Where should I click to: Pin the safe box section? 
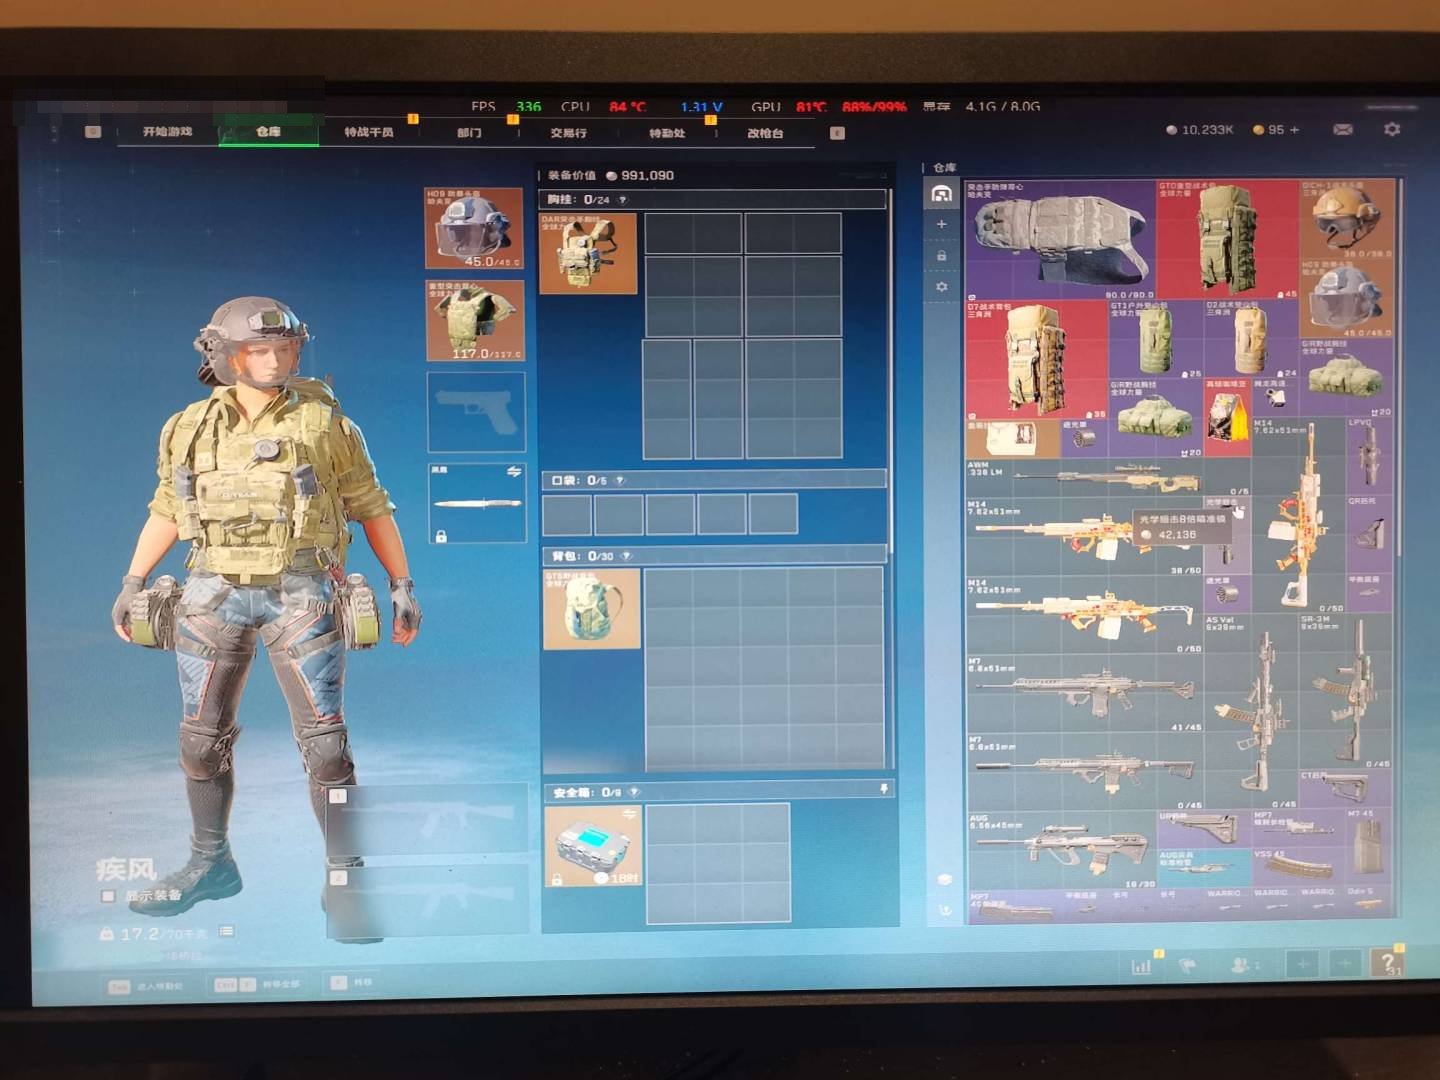(884, 790)
